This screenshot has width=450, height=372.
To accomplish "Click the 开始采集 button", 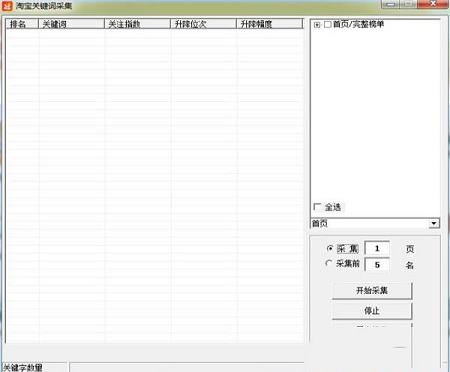I will click(x=372, y=291).
